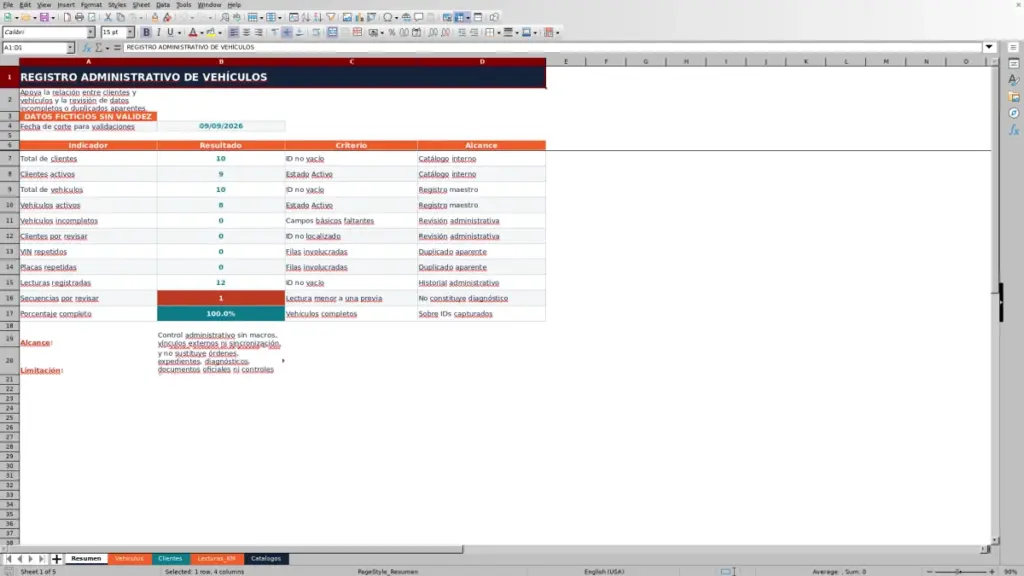Open the AutoFilter funnel tool

coord(331,18)
